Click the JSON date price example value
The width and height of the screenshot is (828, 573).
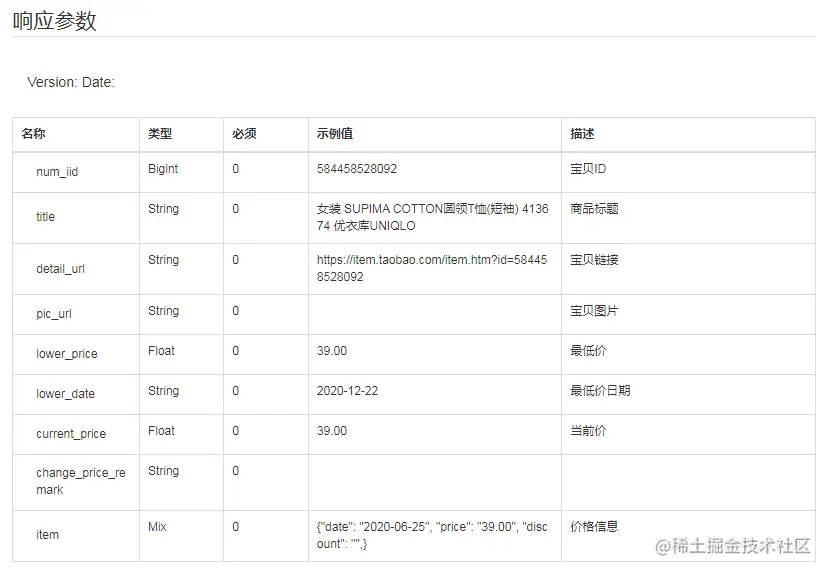pyautogui.click(x=432, y=536)
